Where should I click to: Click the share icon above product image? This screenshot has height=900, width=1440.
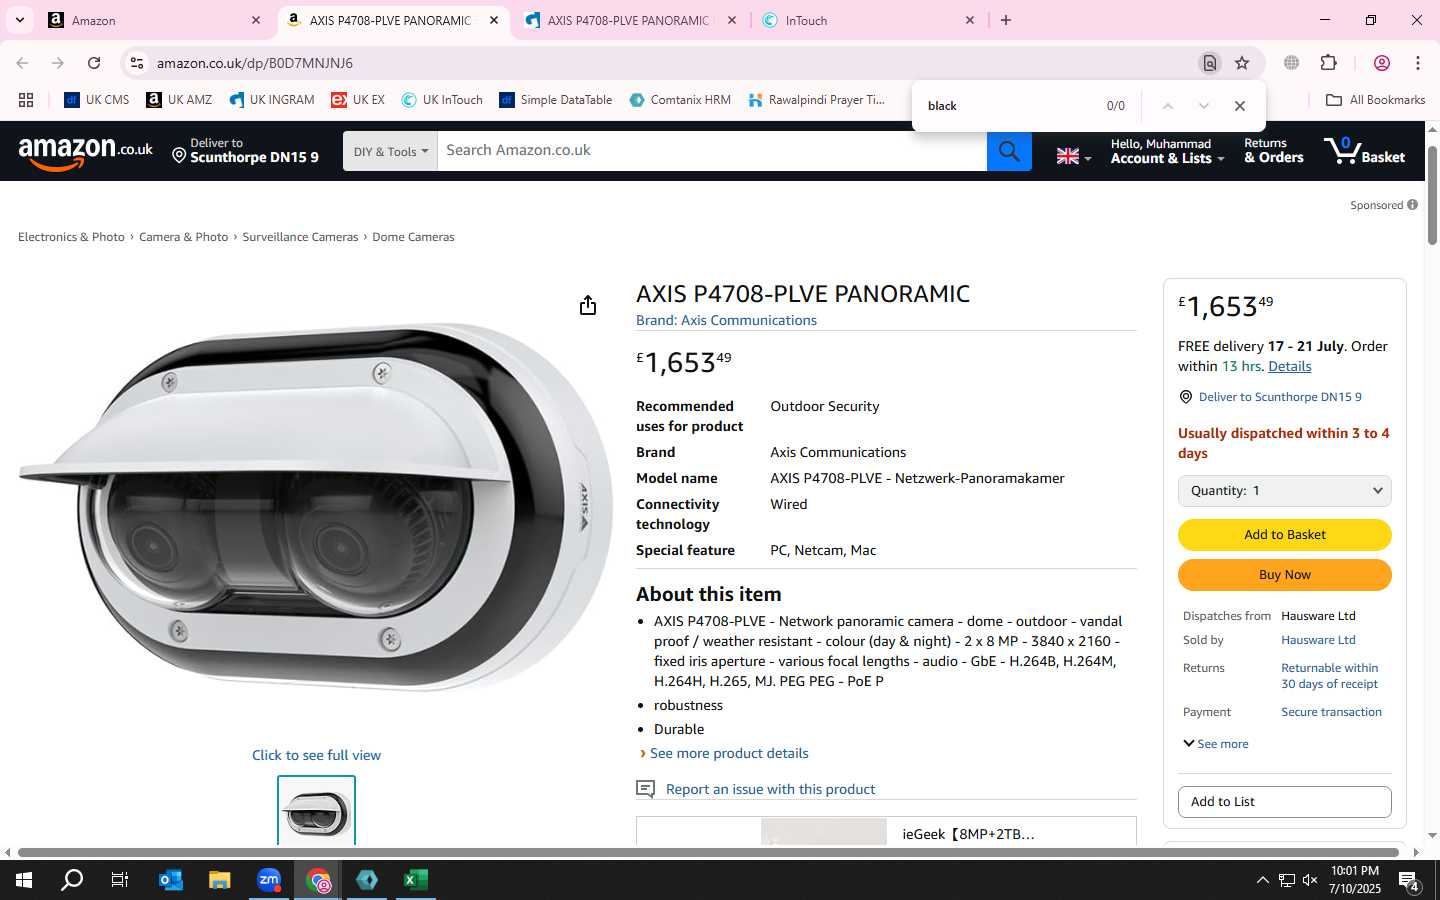point(588,305)
